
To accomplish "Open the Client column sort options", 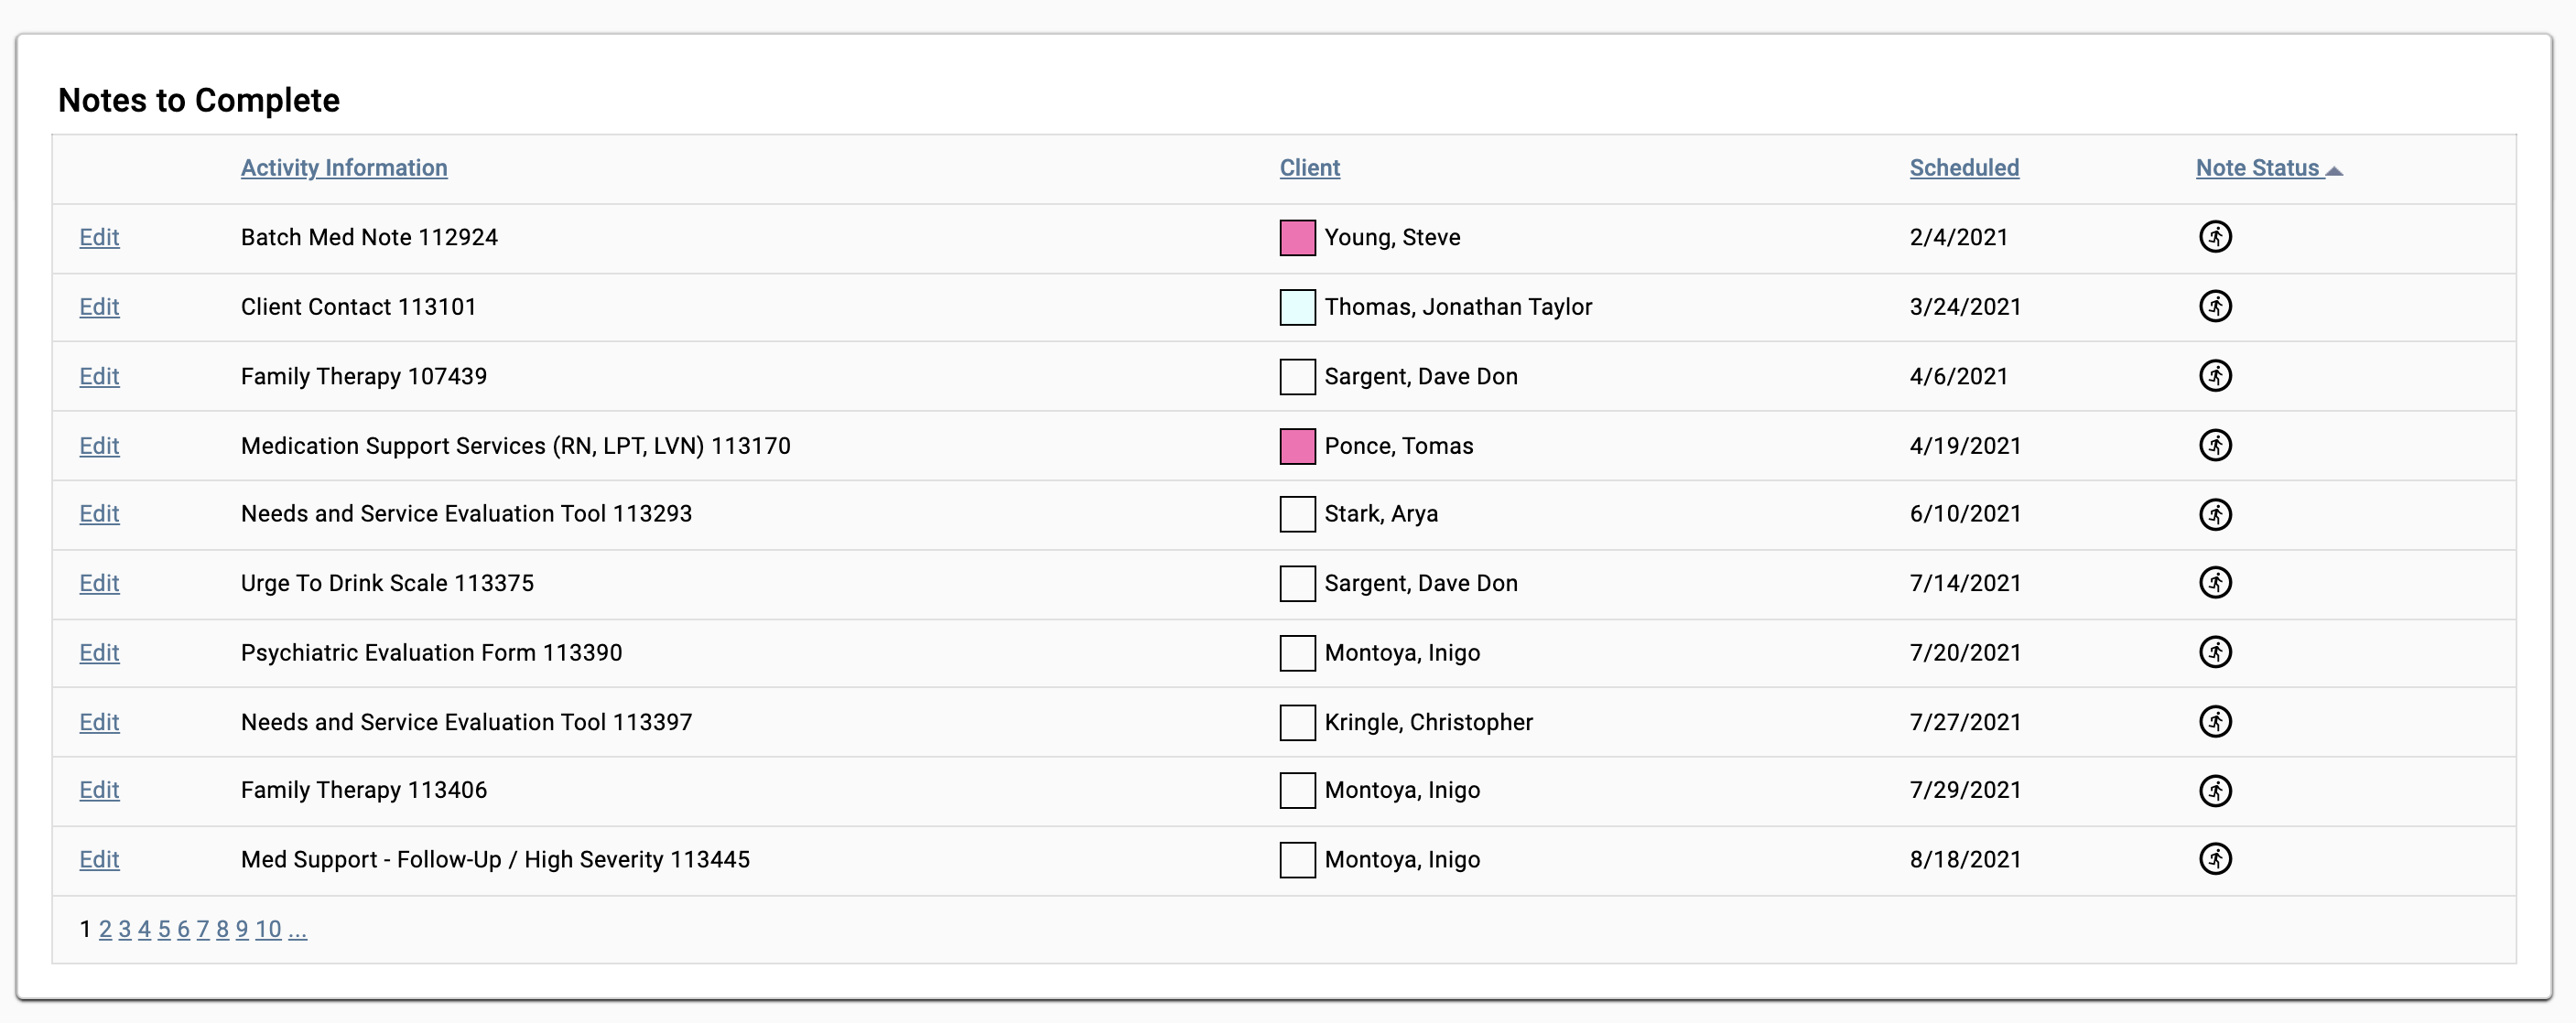I will pyautogui.click(x=1309, y=168).
